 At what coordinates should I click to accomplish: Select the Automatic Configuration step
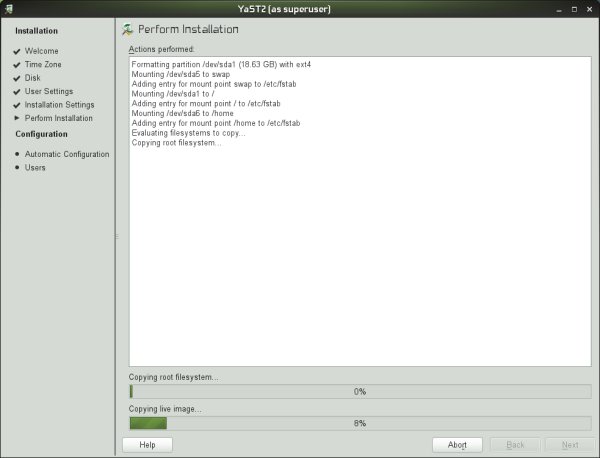tap(67, 154)
